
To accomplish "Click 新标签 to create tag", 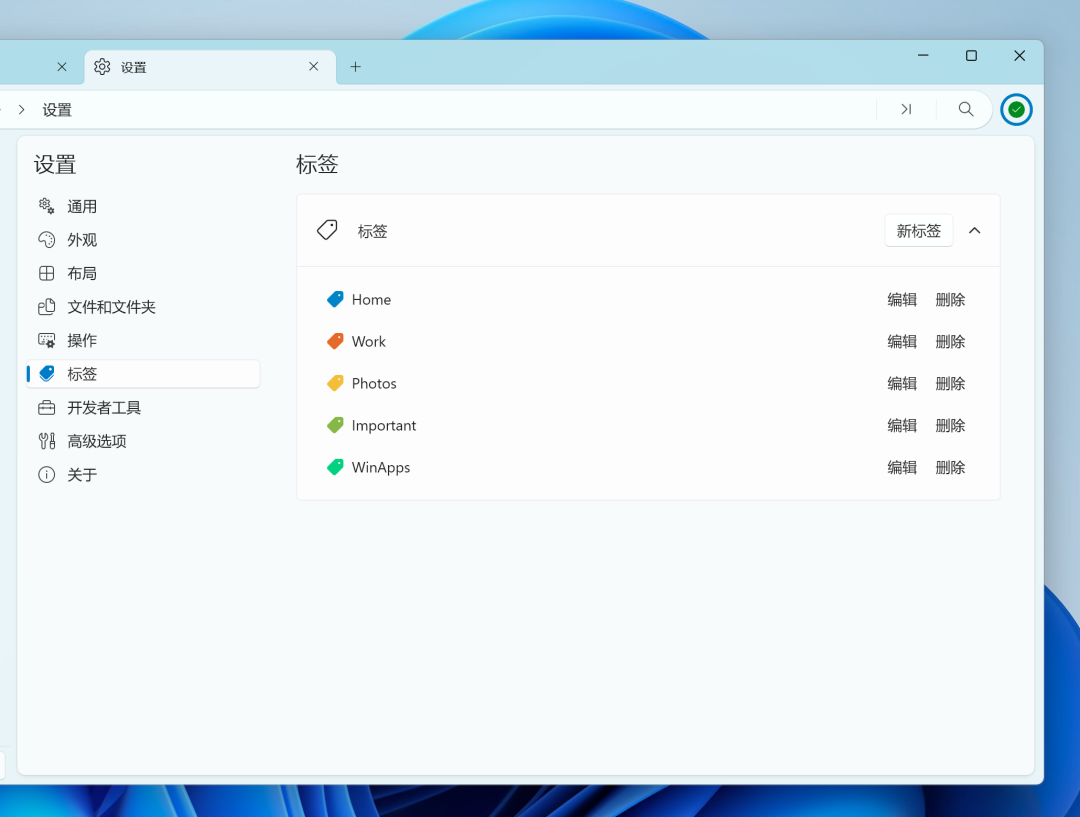I will click(x=919, y=231).
